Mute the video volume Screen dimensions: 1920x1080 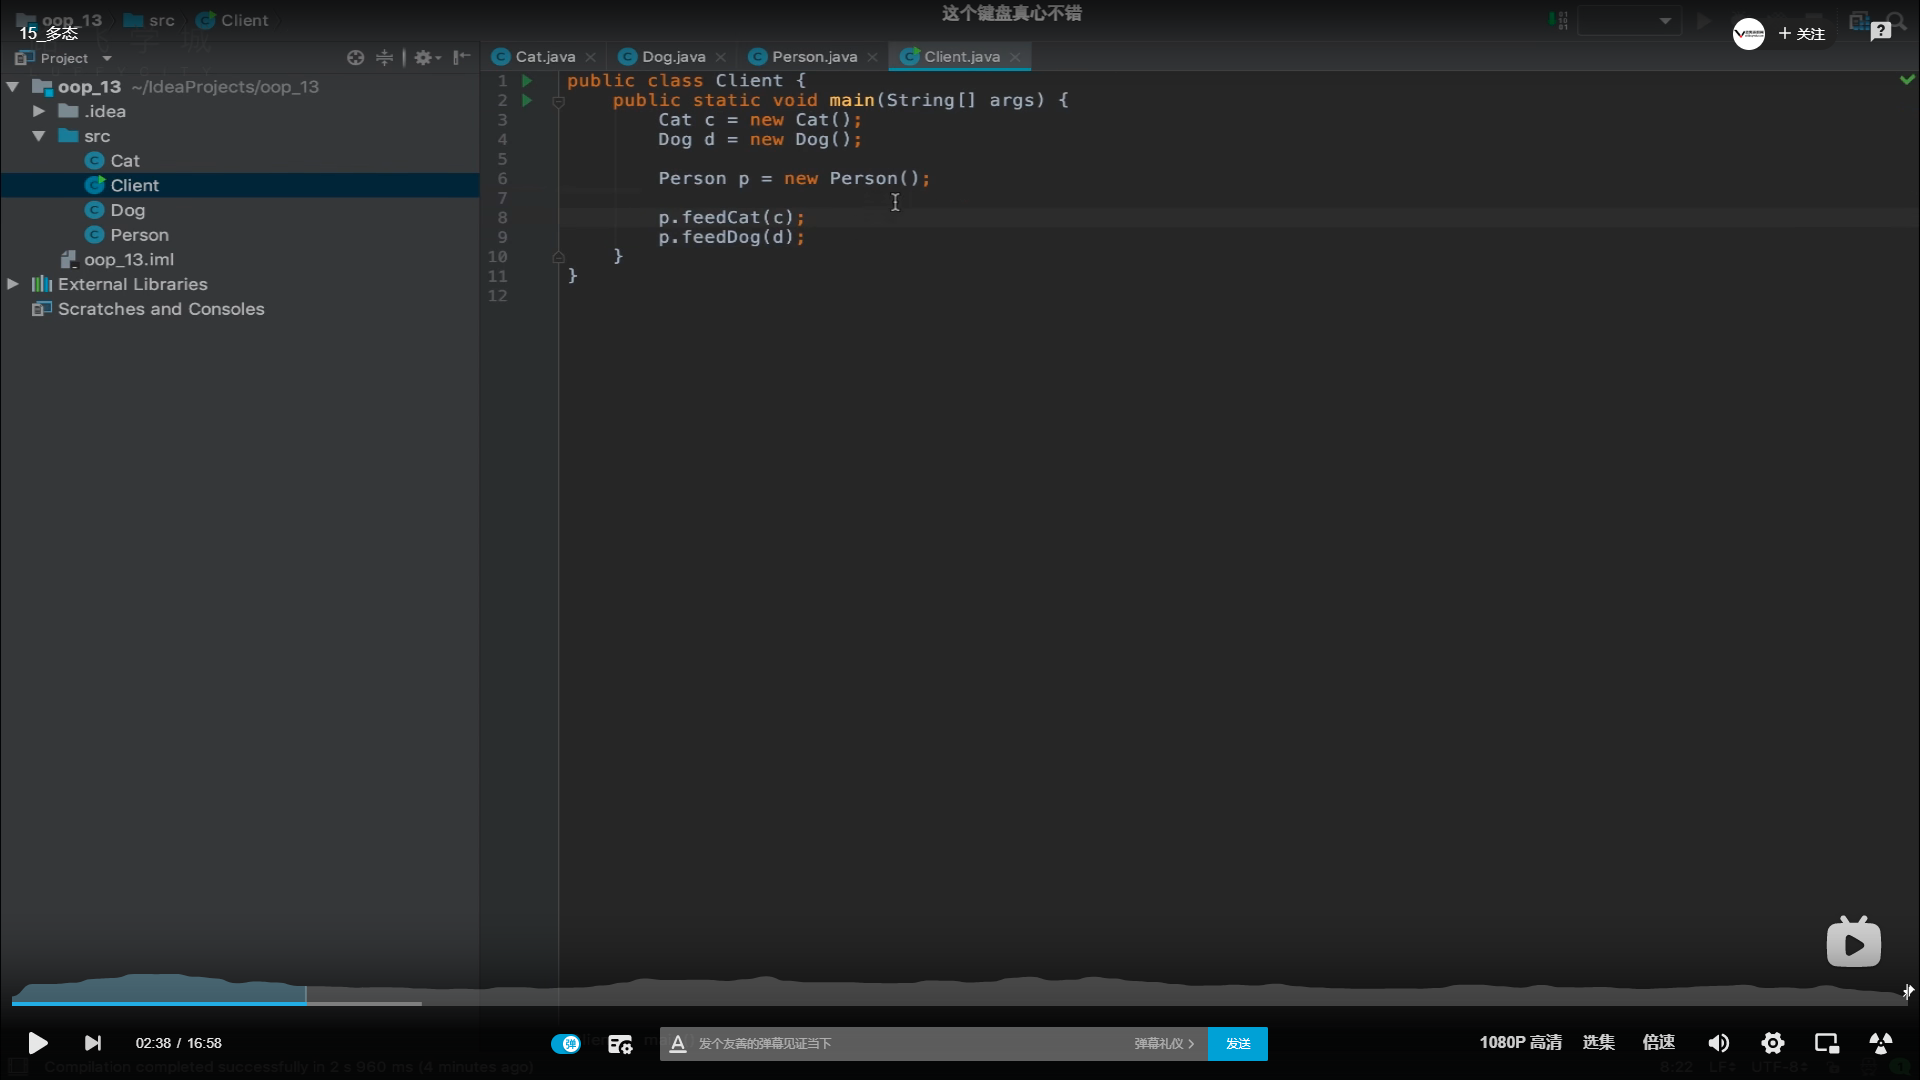pos(1718,1043)
